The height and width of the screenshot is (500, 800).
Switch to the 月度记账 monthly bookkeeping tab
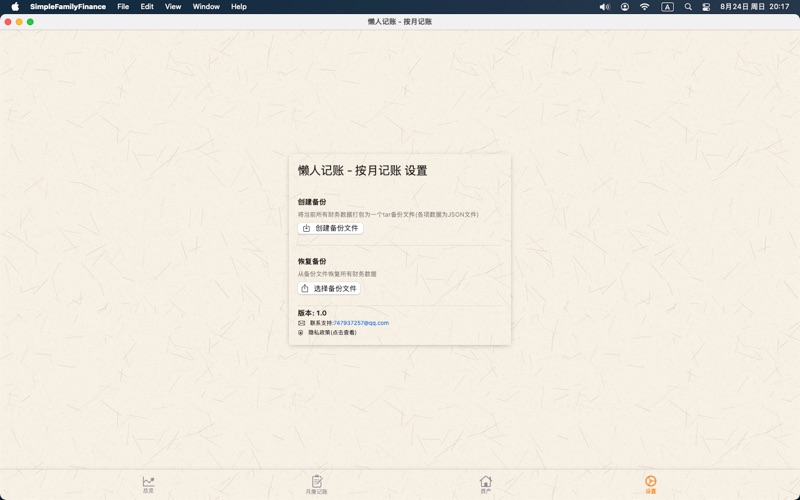[x=316, y=484]
